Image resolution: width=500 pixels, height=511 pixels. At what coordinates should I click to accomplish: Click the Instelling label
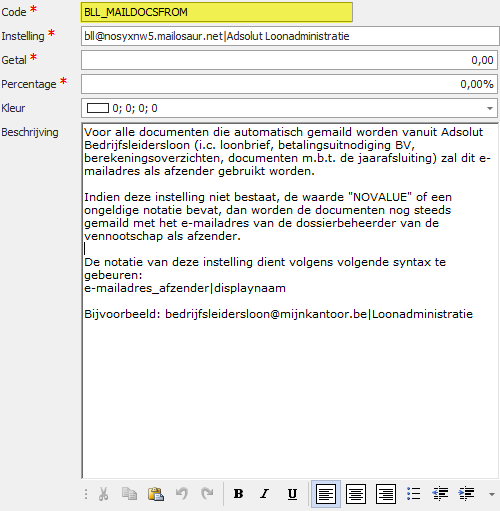coord(23,36)
